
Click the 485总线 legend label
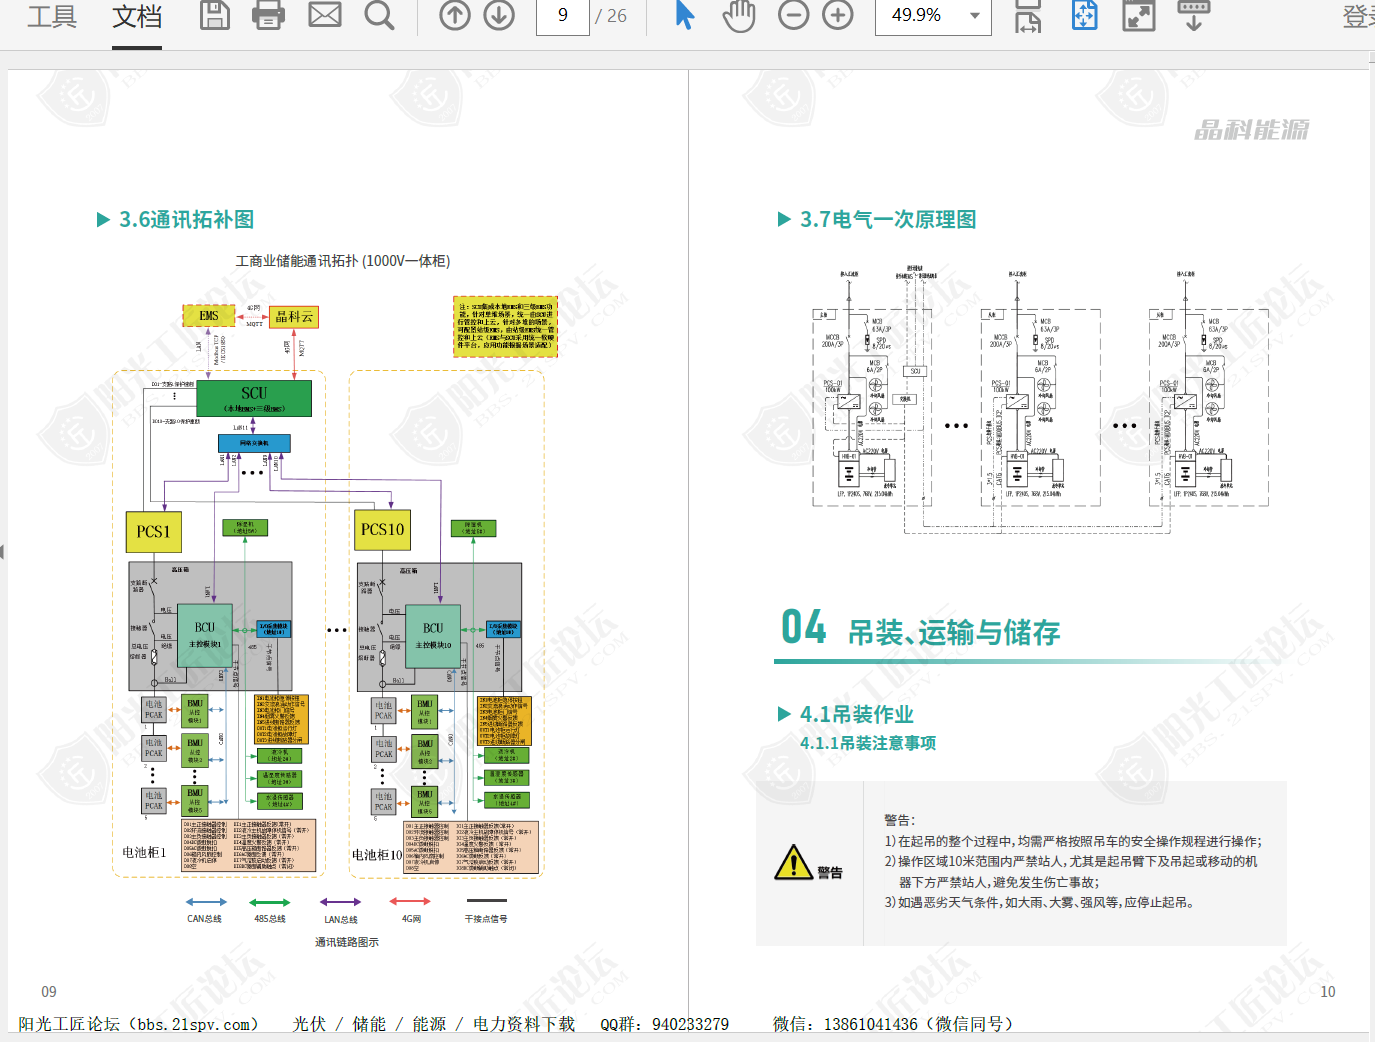(270, 919)
